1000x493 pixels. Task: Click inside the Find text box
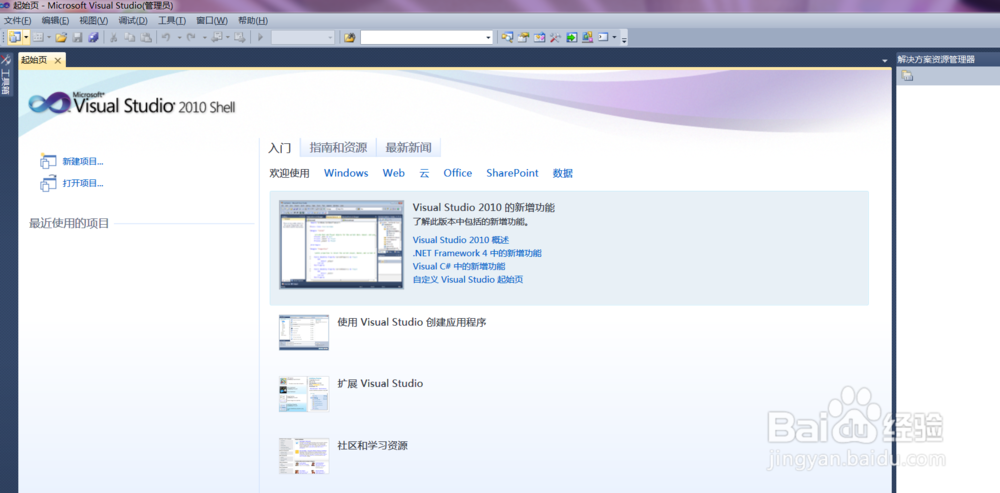click(x=422, y=38)
